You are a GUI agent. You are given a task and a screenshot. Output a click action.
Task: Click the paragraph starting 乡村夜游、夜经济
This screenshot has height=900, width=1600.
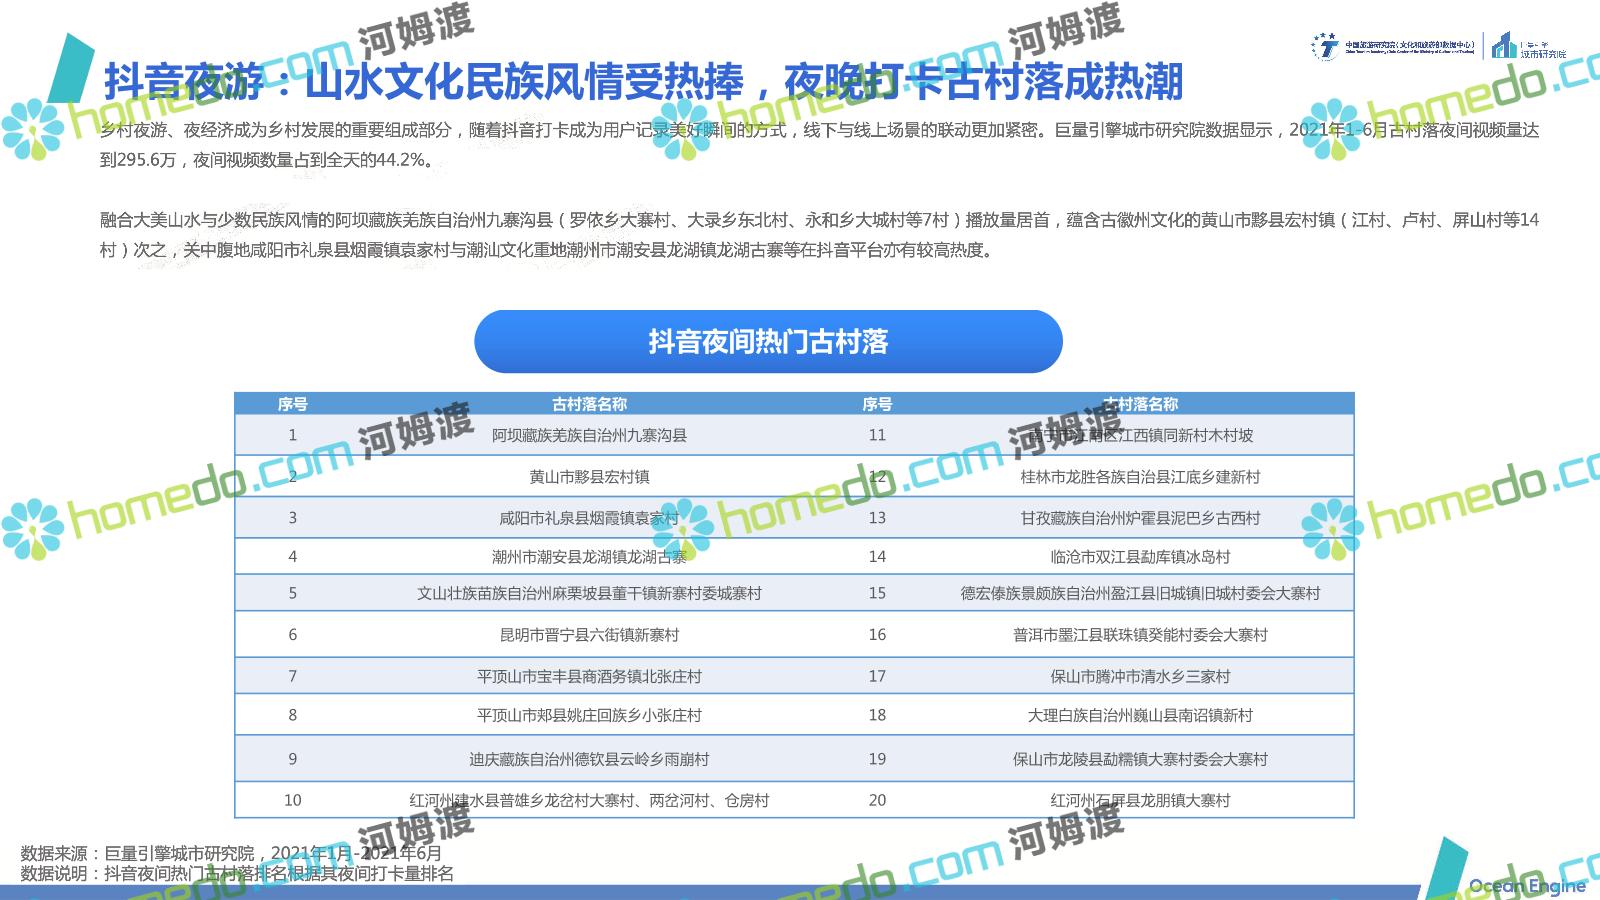(819, 145)
